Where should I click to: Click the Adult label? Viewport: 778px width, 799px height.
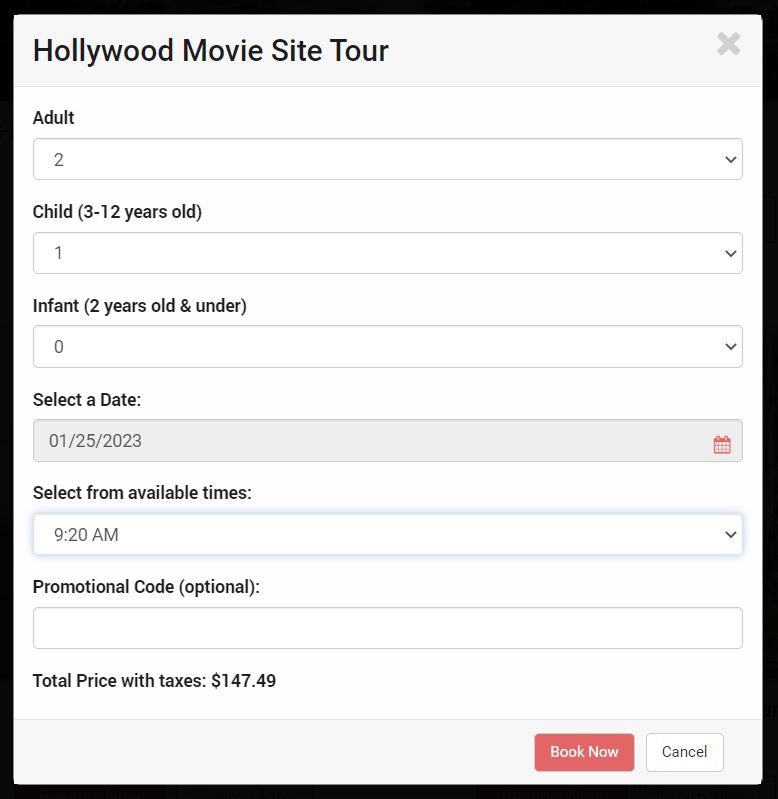tap(53, 118)
